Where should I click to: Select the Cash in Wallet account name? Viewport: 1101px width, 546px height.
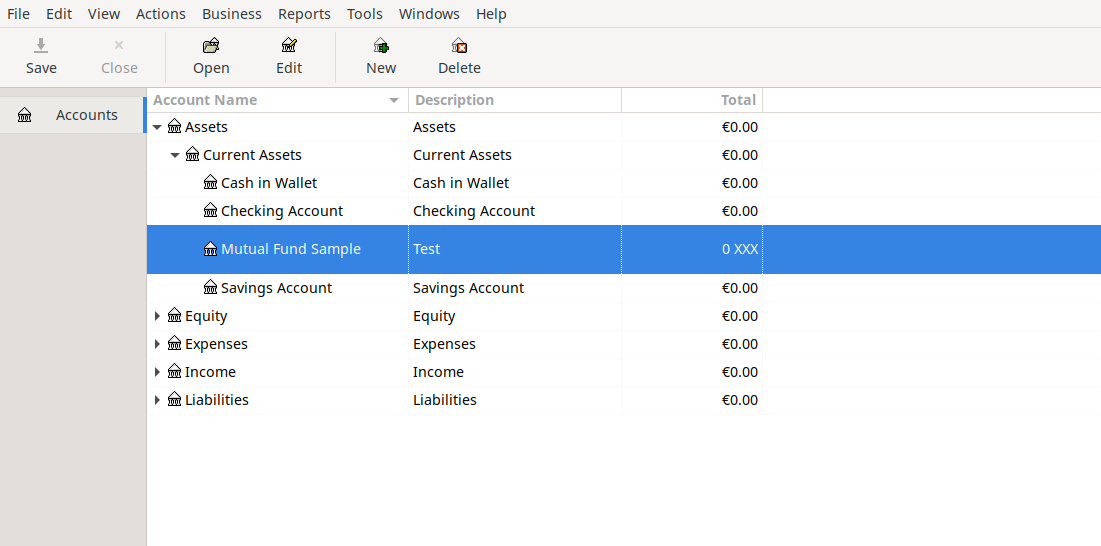[x=269, y=183]
